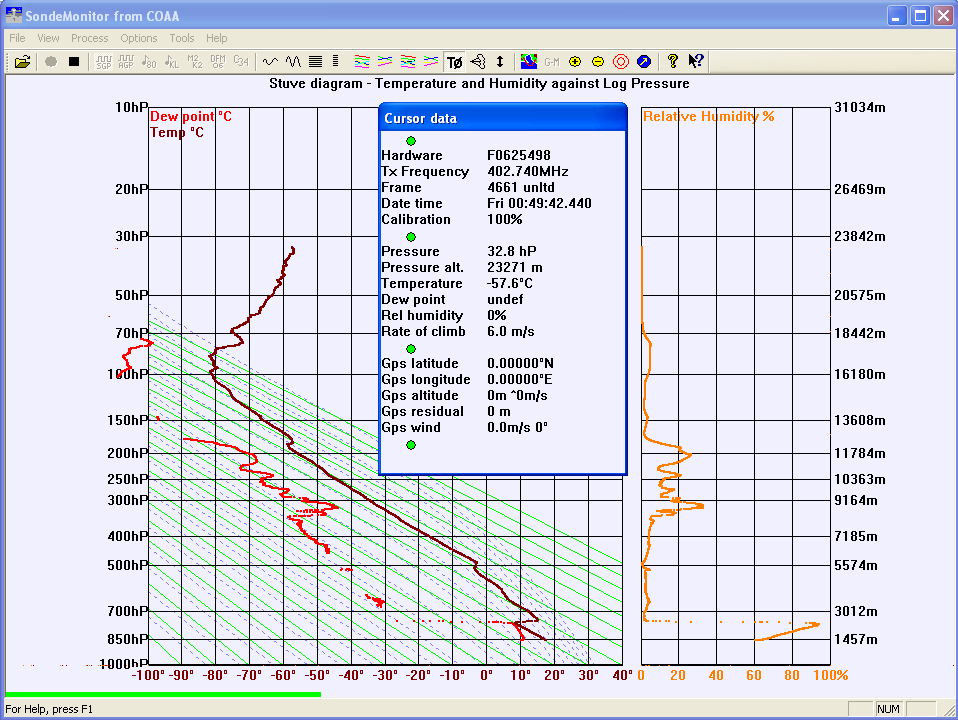Click the vertical double-arrow toolbar icon
The width and height of the screenshot is (958, 720).
click(500, 61)
